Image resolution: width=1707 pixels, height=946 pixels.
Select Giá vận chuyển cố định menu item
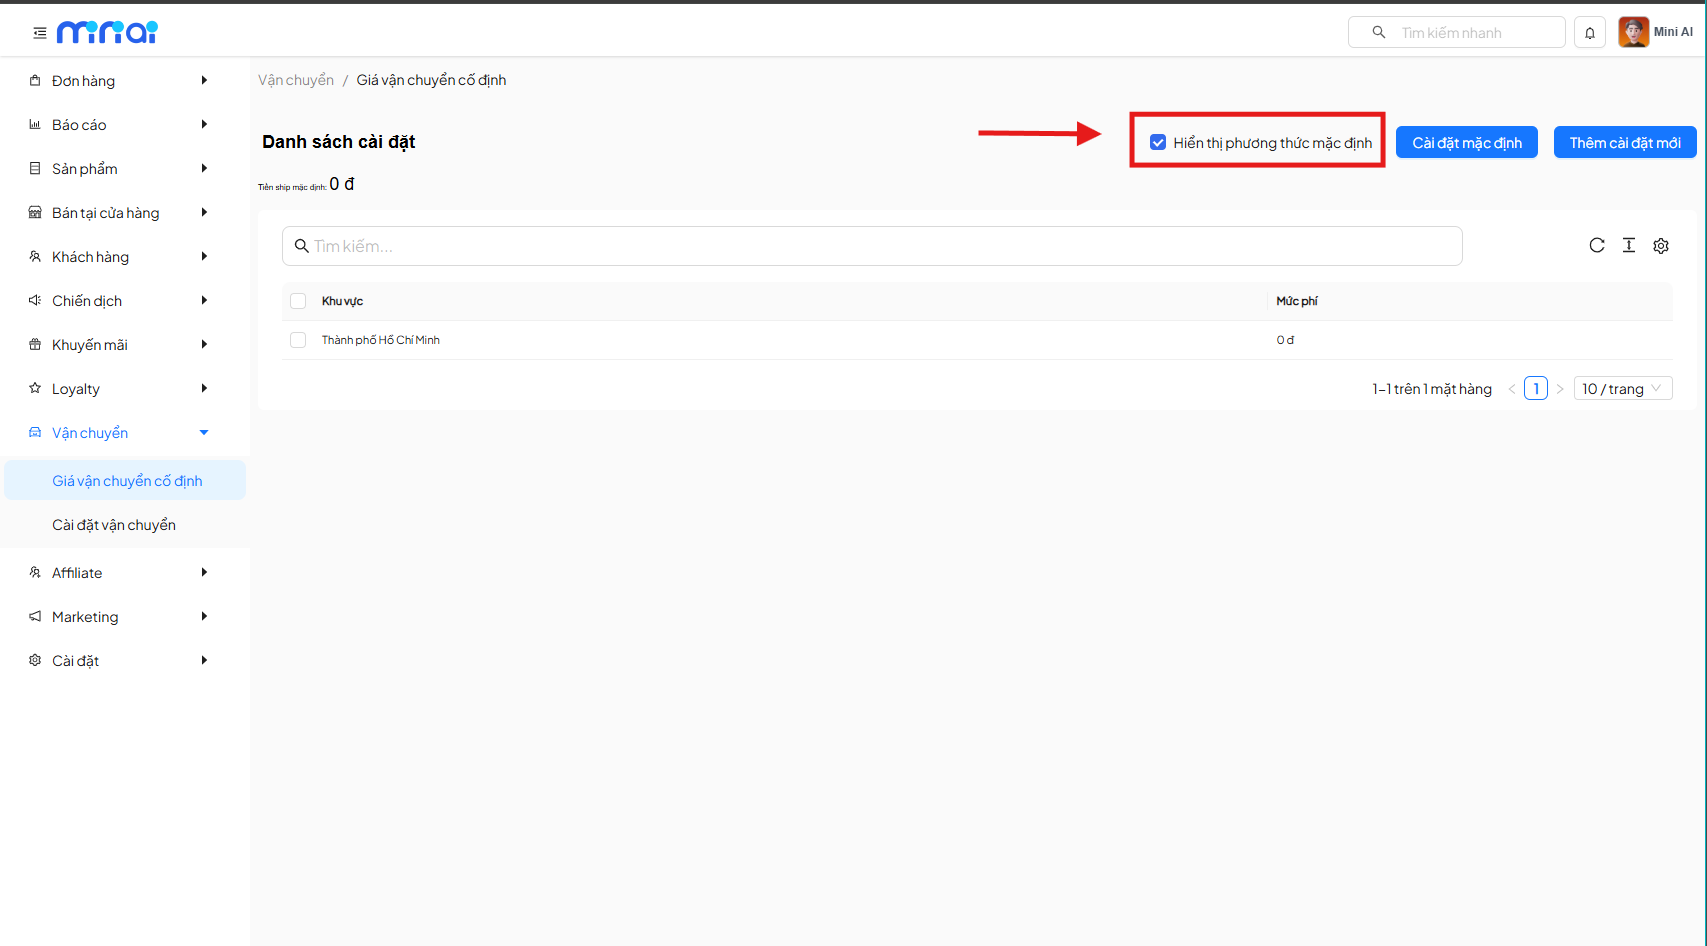click(x=127, y=481)
